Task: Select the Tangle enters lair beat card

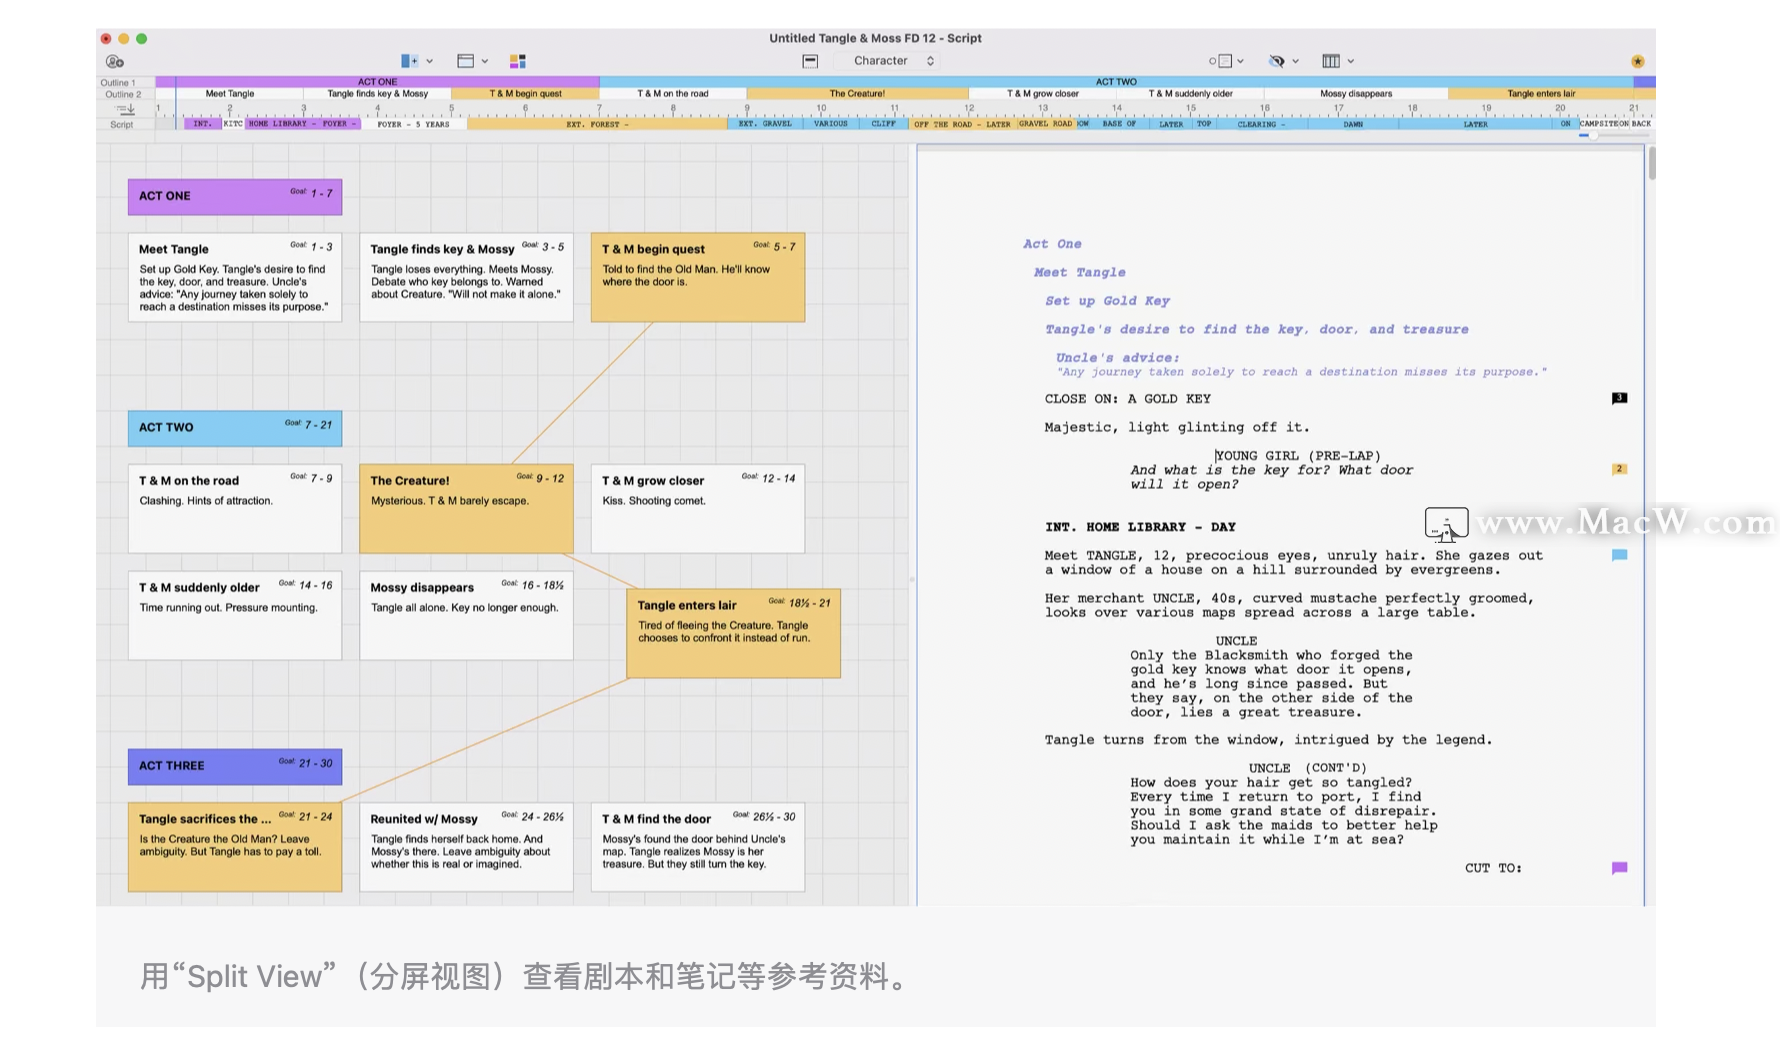Action: click(734, 633)
